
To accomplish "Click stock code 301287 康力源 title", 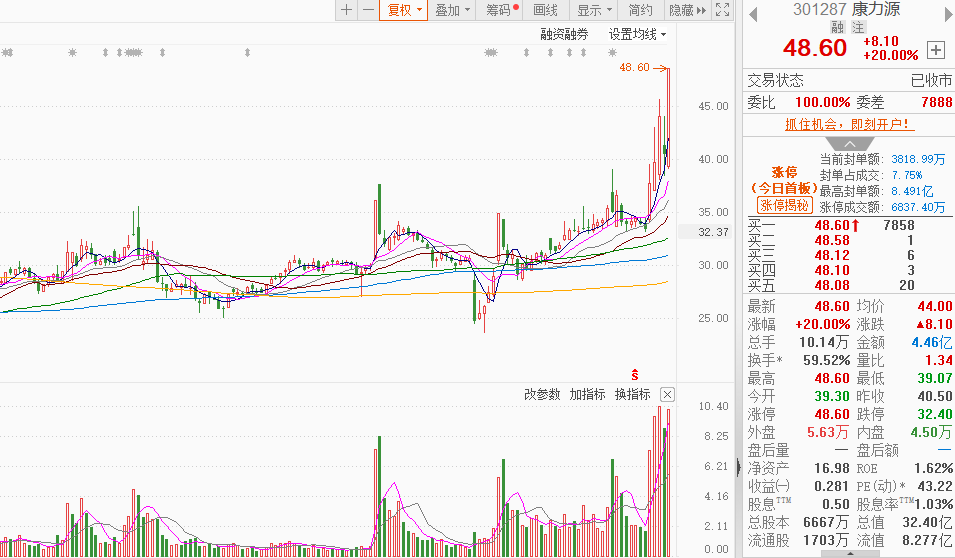I will tap(847, 9).
